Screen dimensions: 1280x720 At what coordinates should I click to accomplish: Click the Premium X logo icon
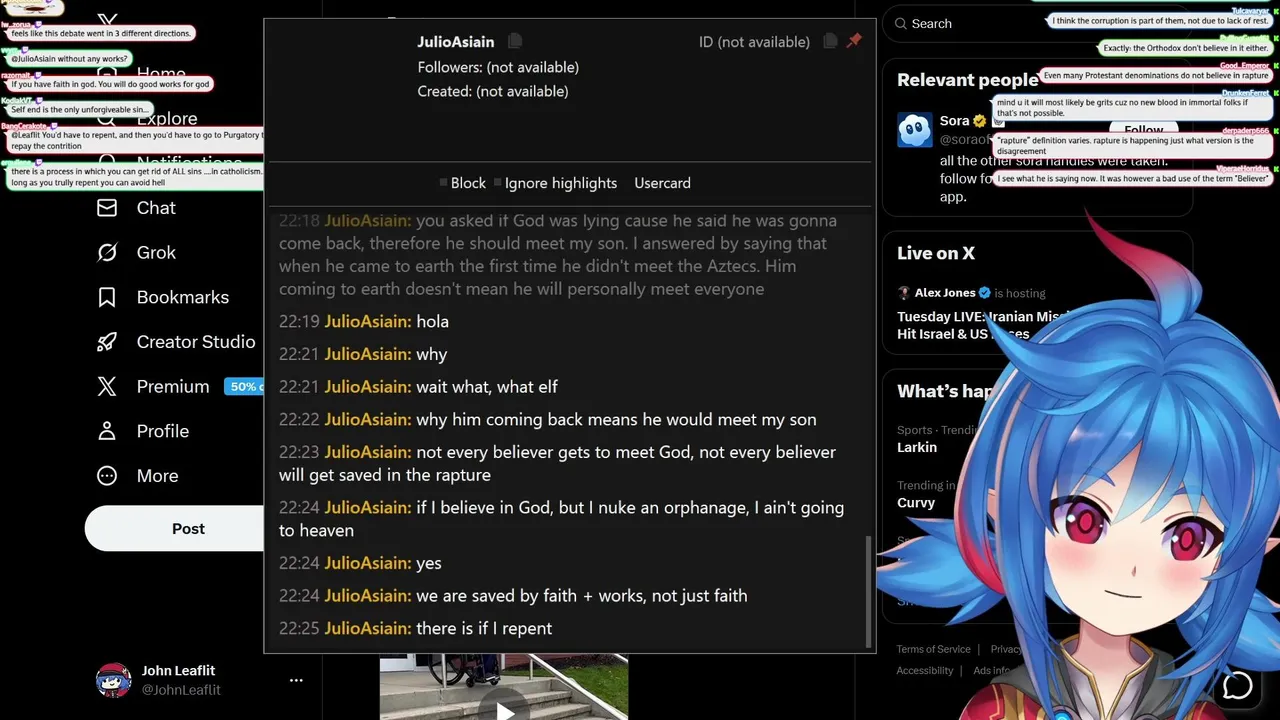point(107,387)
